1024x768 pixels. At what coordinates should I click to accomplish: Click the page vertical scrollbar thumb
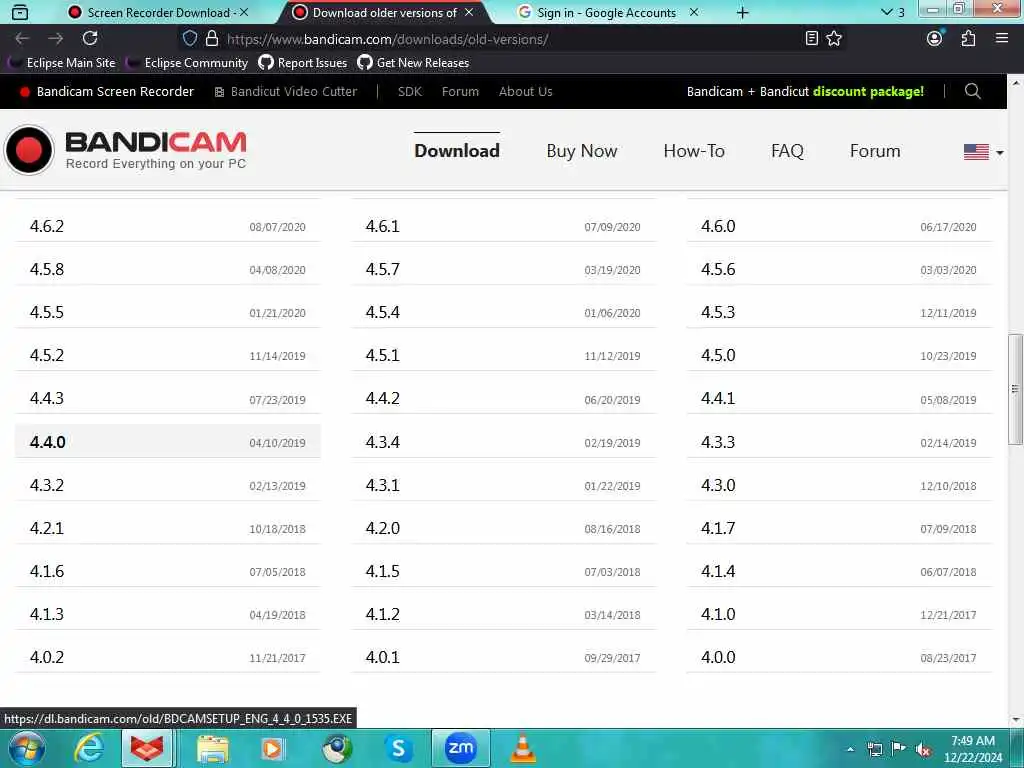[1016, 389]
